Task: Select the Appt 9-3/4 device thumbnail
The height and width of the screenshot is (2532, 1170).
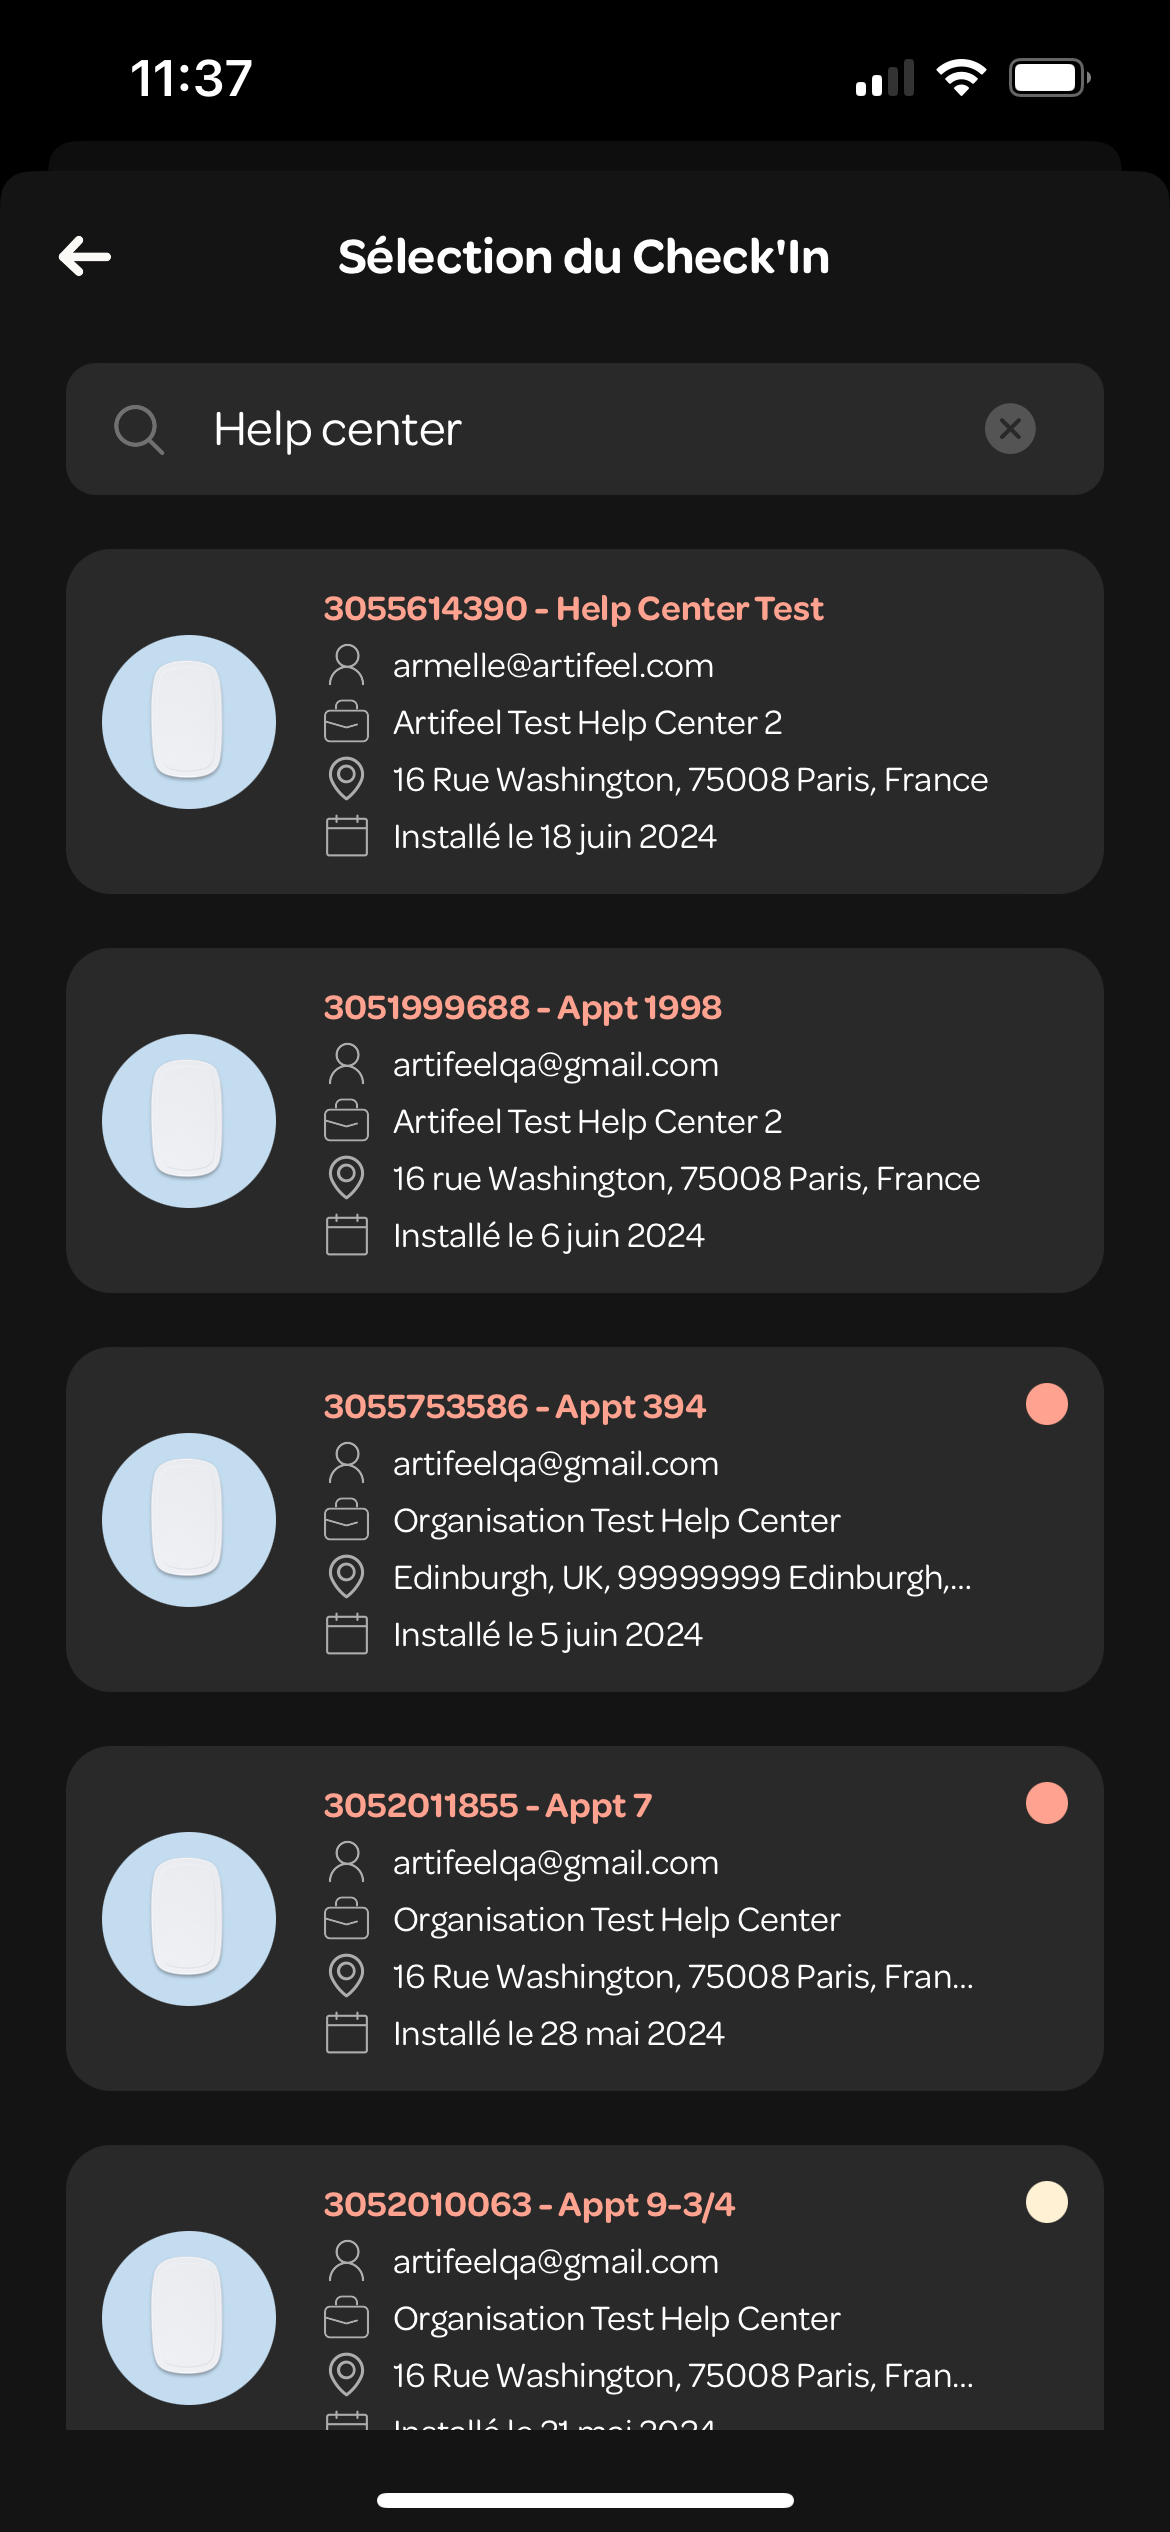Action: pos(189,2318)
